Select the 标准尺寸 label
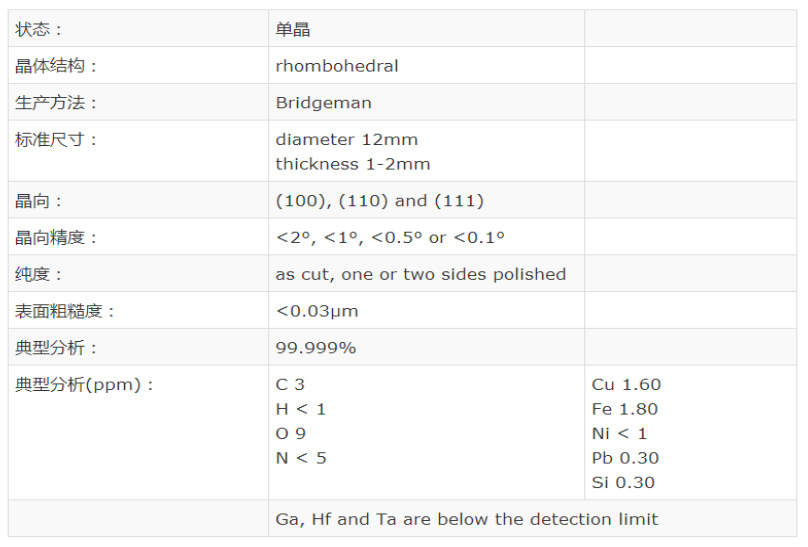 tap(56, 140)
